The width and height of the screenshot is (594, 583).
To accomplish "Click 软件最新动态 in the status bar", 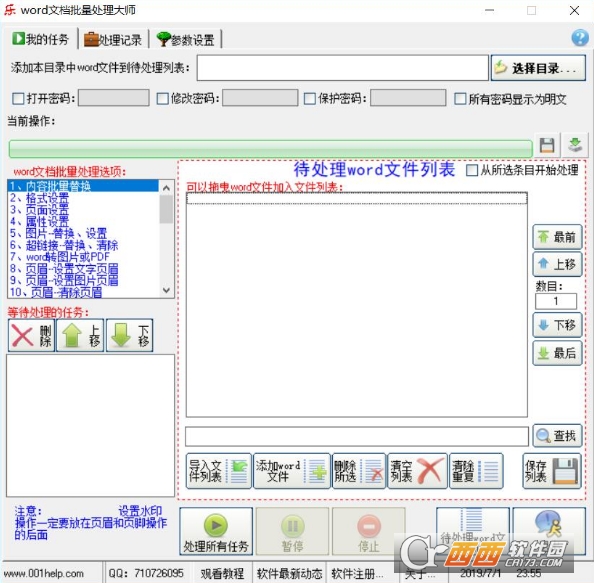I will point(289,573).
